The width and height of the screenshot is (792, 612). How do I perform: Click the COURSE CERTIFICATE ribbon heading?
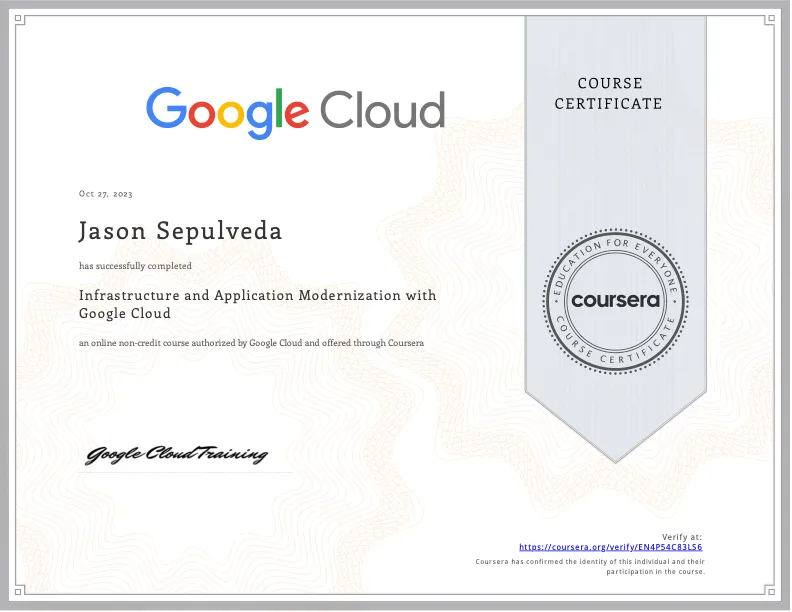click(609, 93)
